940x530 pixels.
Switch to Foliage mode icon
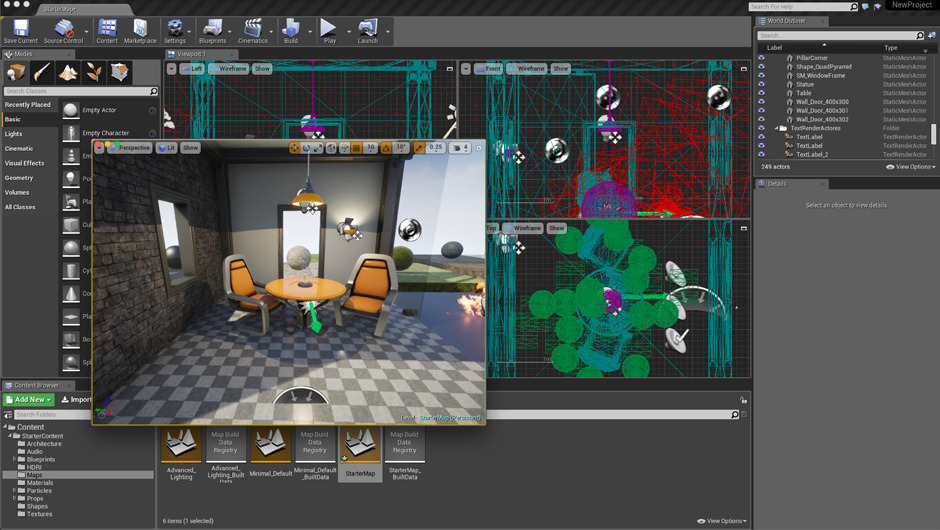click(x=94, y=72)
